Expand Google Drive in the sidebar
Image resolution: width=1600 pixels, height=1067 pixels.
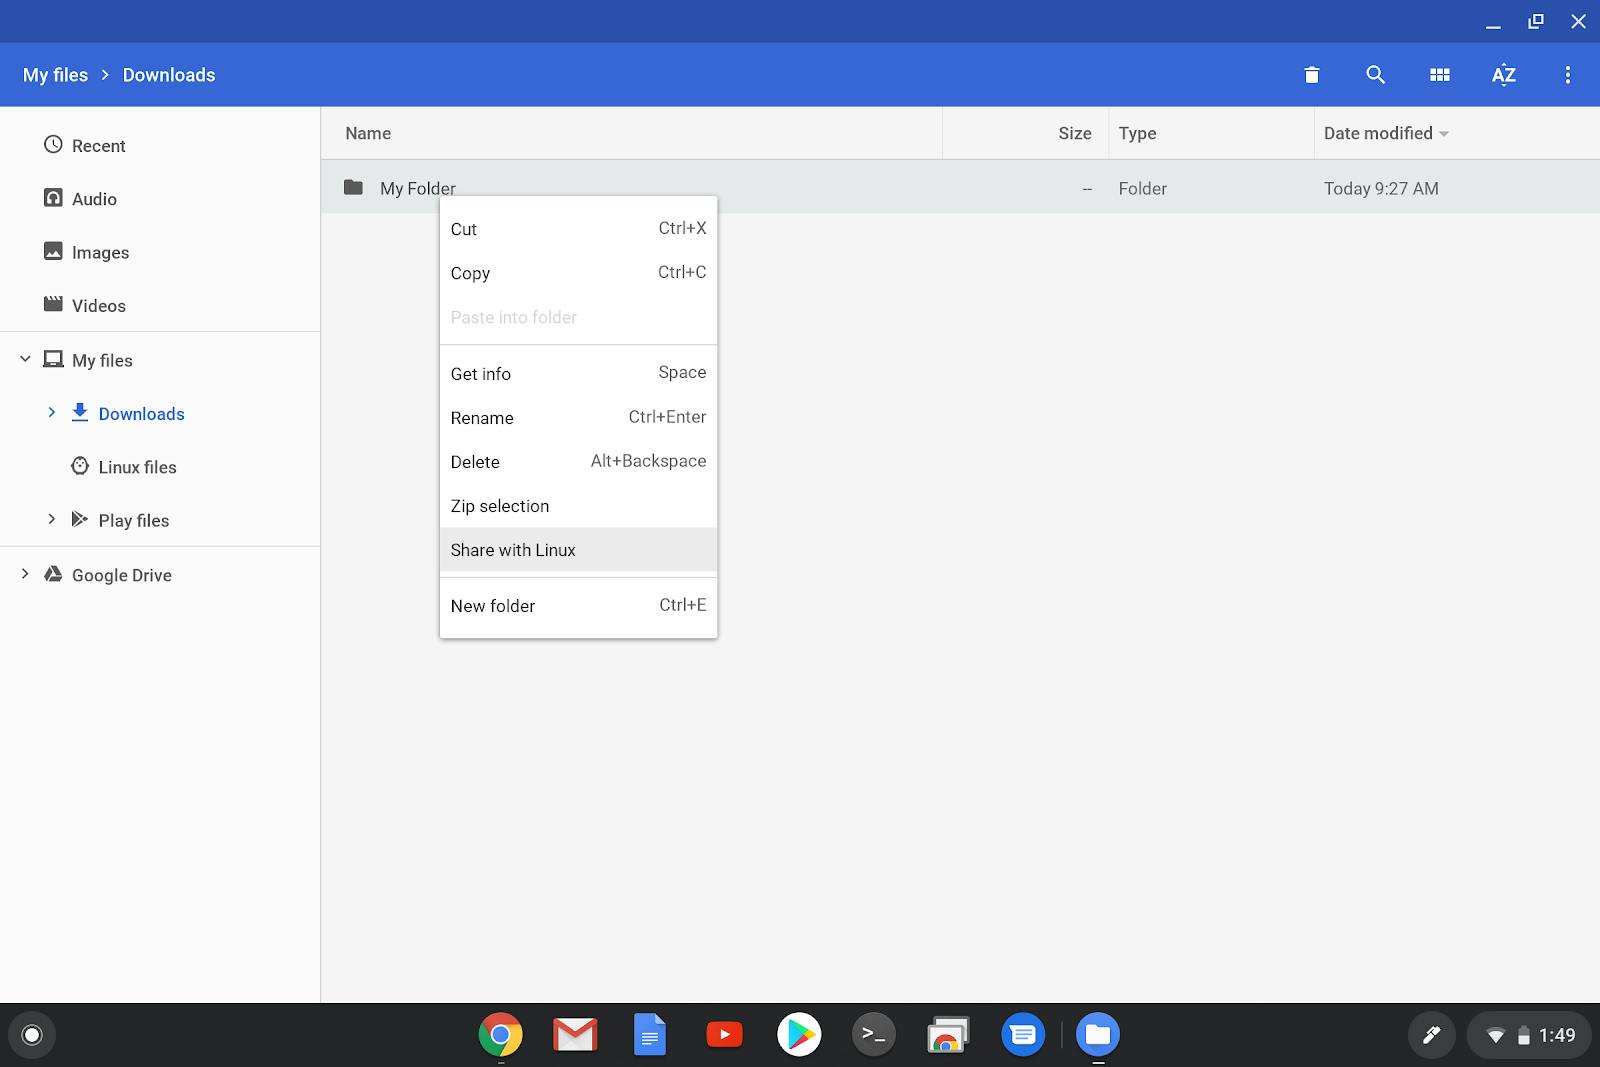(24, 574)
